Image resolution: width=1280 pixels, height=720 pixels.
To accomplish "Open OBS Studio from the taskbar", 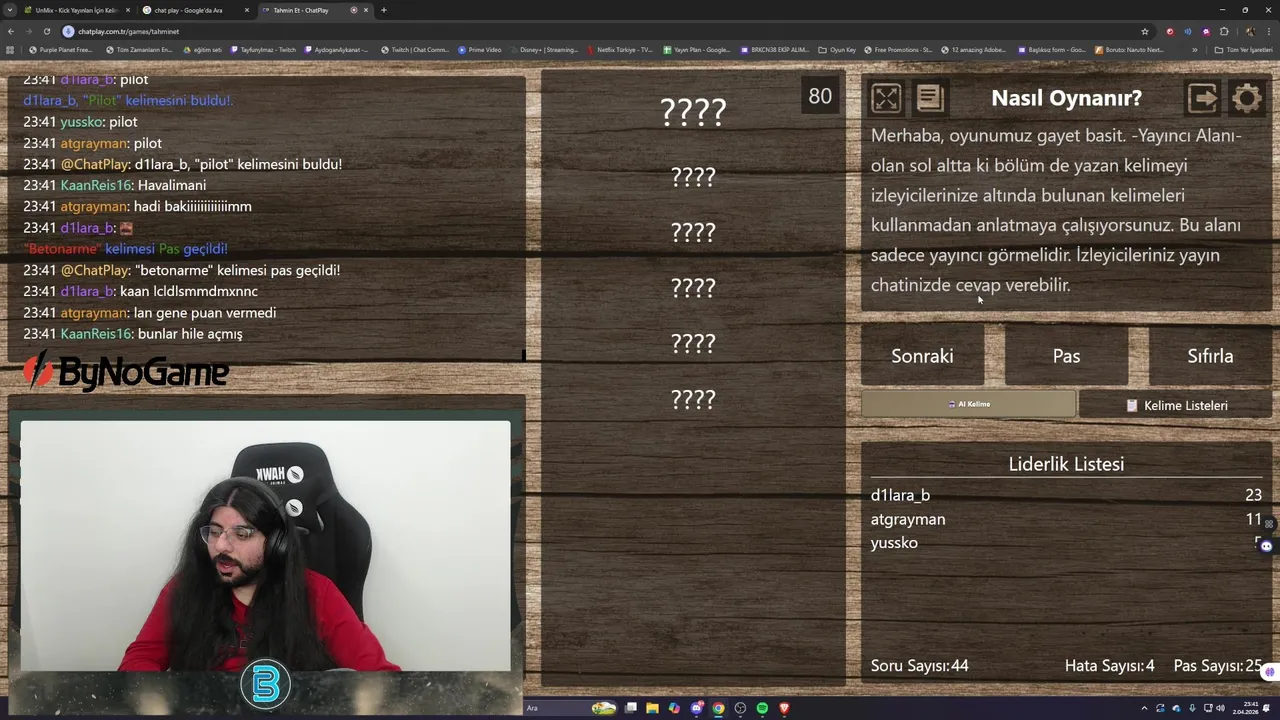I will [740, 708].
